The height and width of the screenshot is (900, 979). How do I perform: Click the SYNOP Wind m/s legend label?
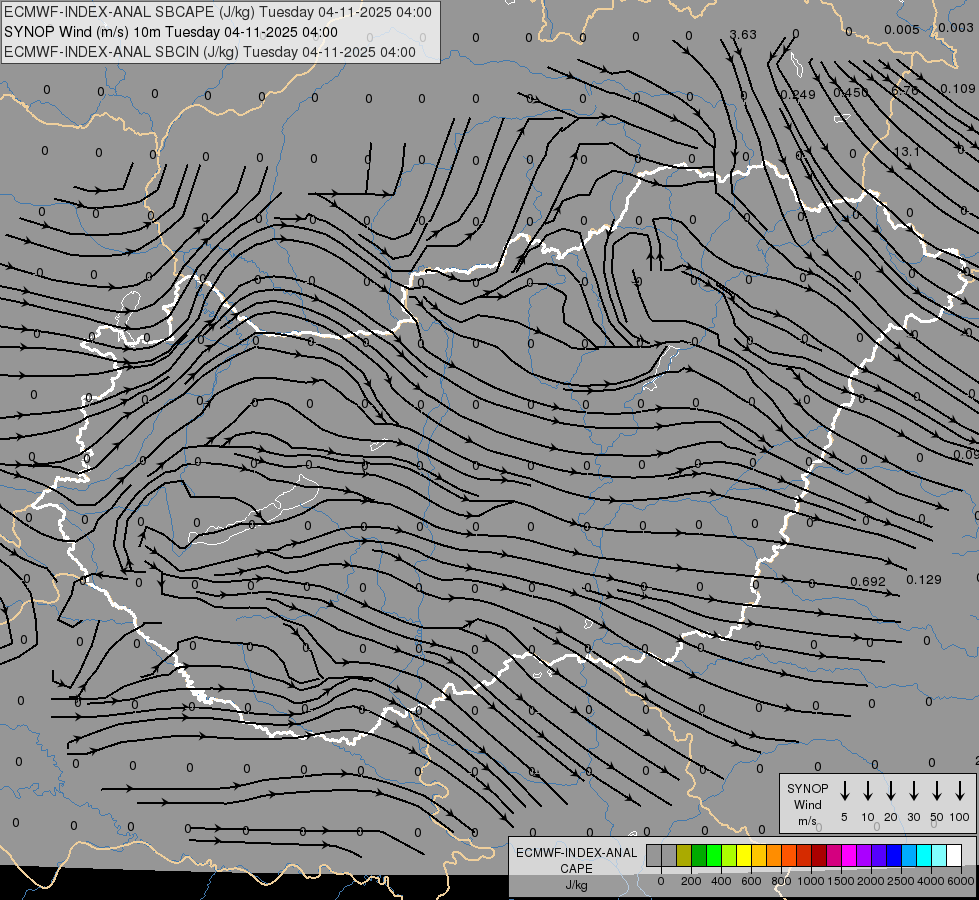pyautogui.click(x=807, y=804)
